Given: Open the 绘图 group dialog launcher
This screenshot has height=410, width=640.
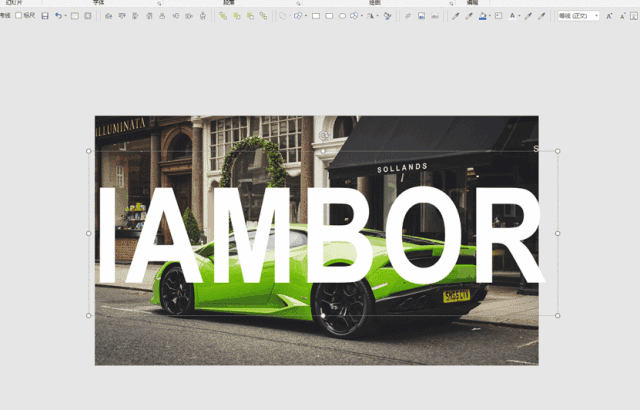Looking at the screenshot, I should coord(451,3).
